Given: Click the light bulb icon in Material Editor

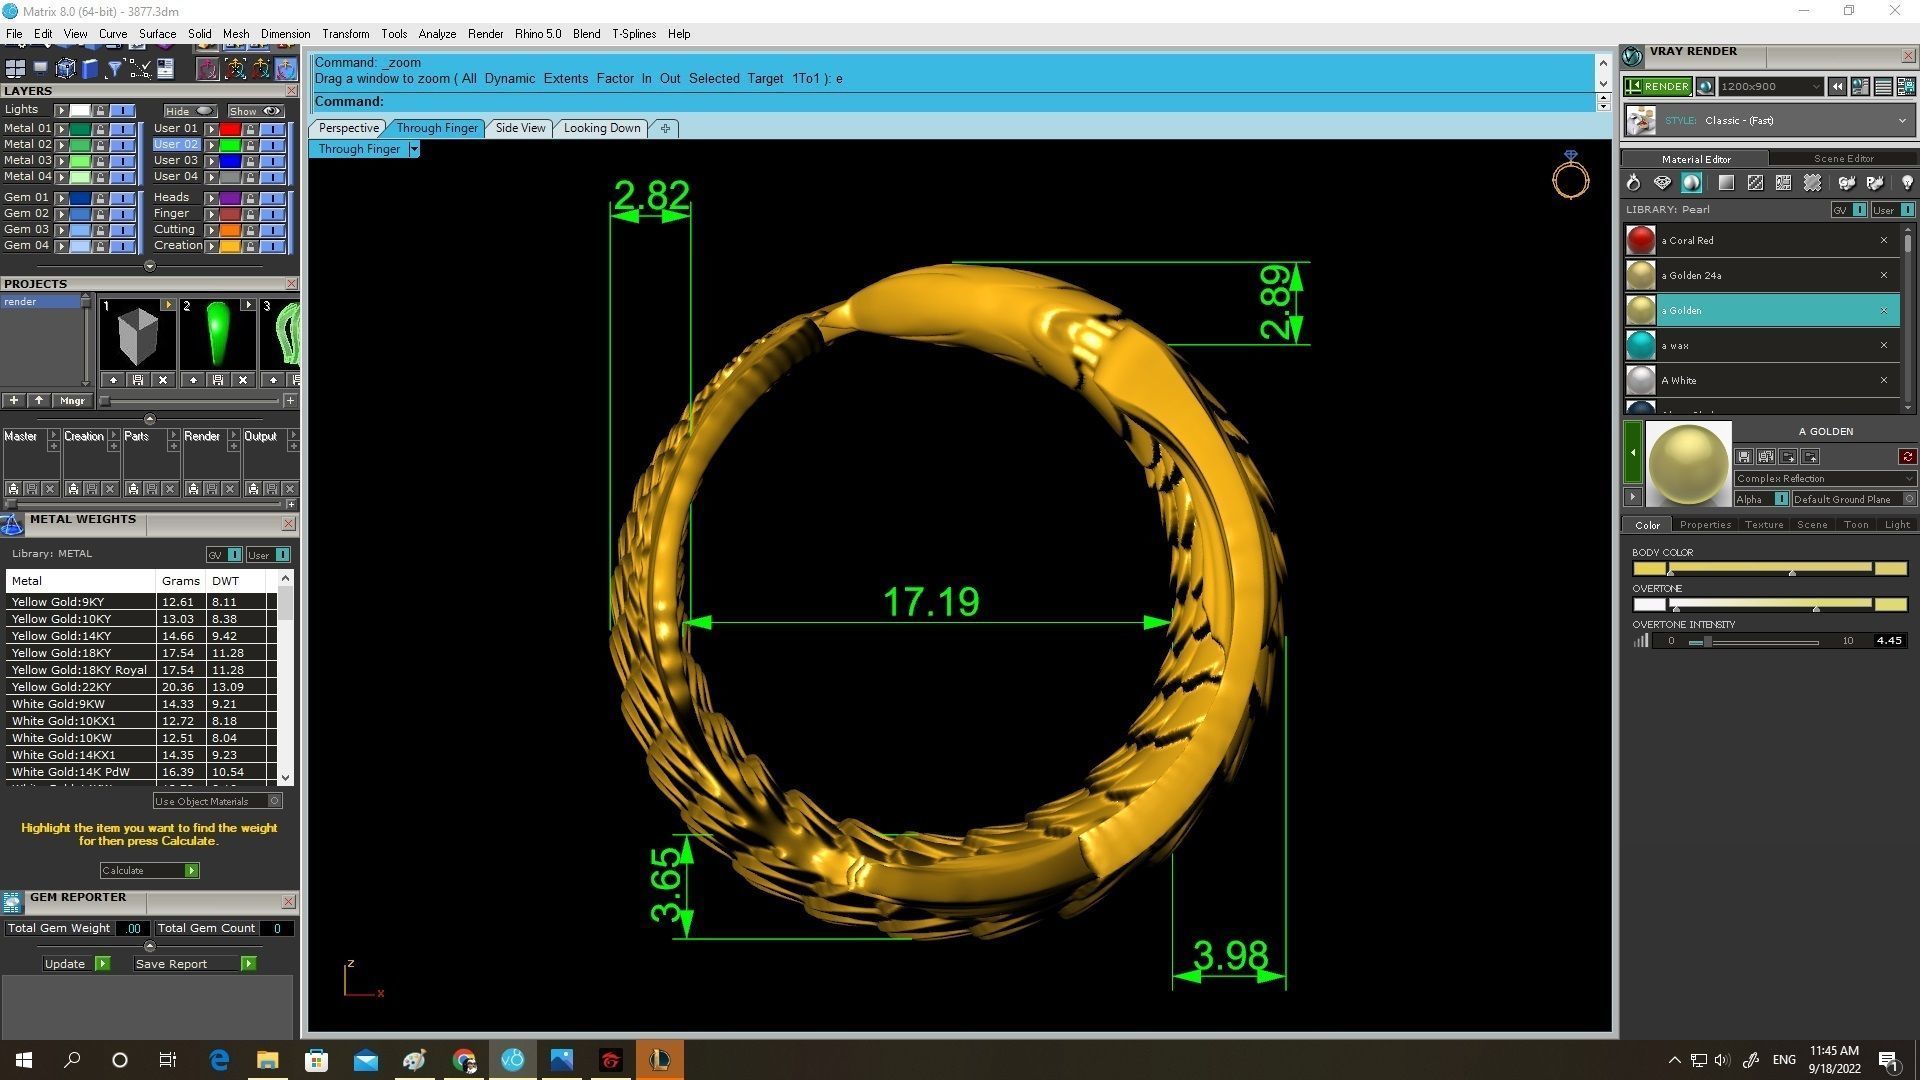Looking at the screenshot, I should click(x=1906, y=183).
